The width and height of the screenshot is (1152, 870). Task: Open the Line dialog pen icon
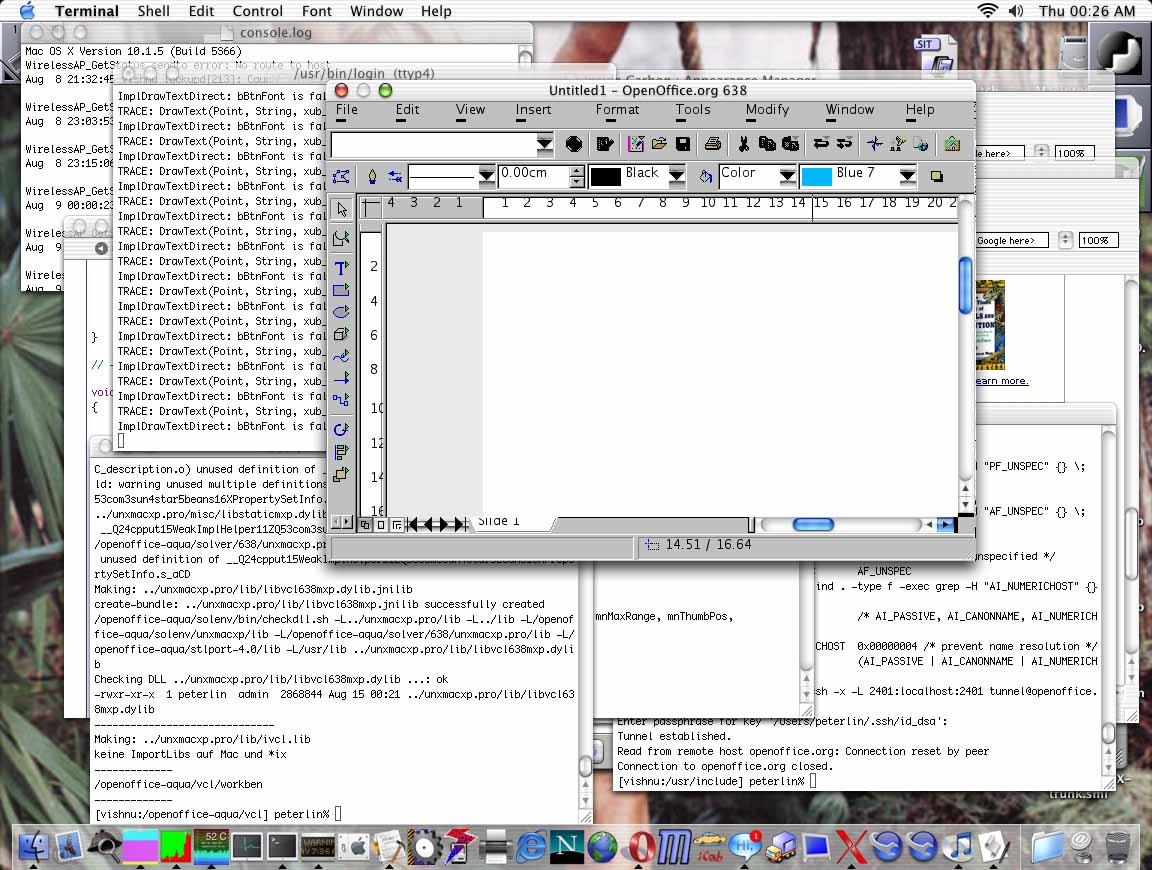pyautogui.click(x=372, y=176)
